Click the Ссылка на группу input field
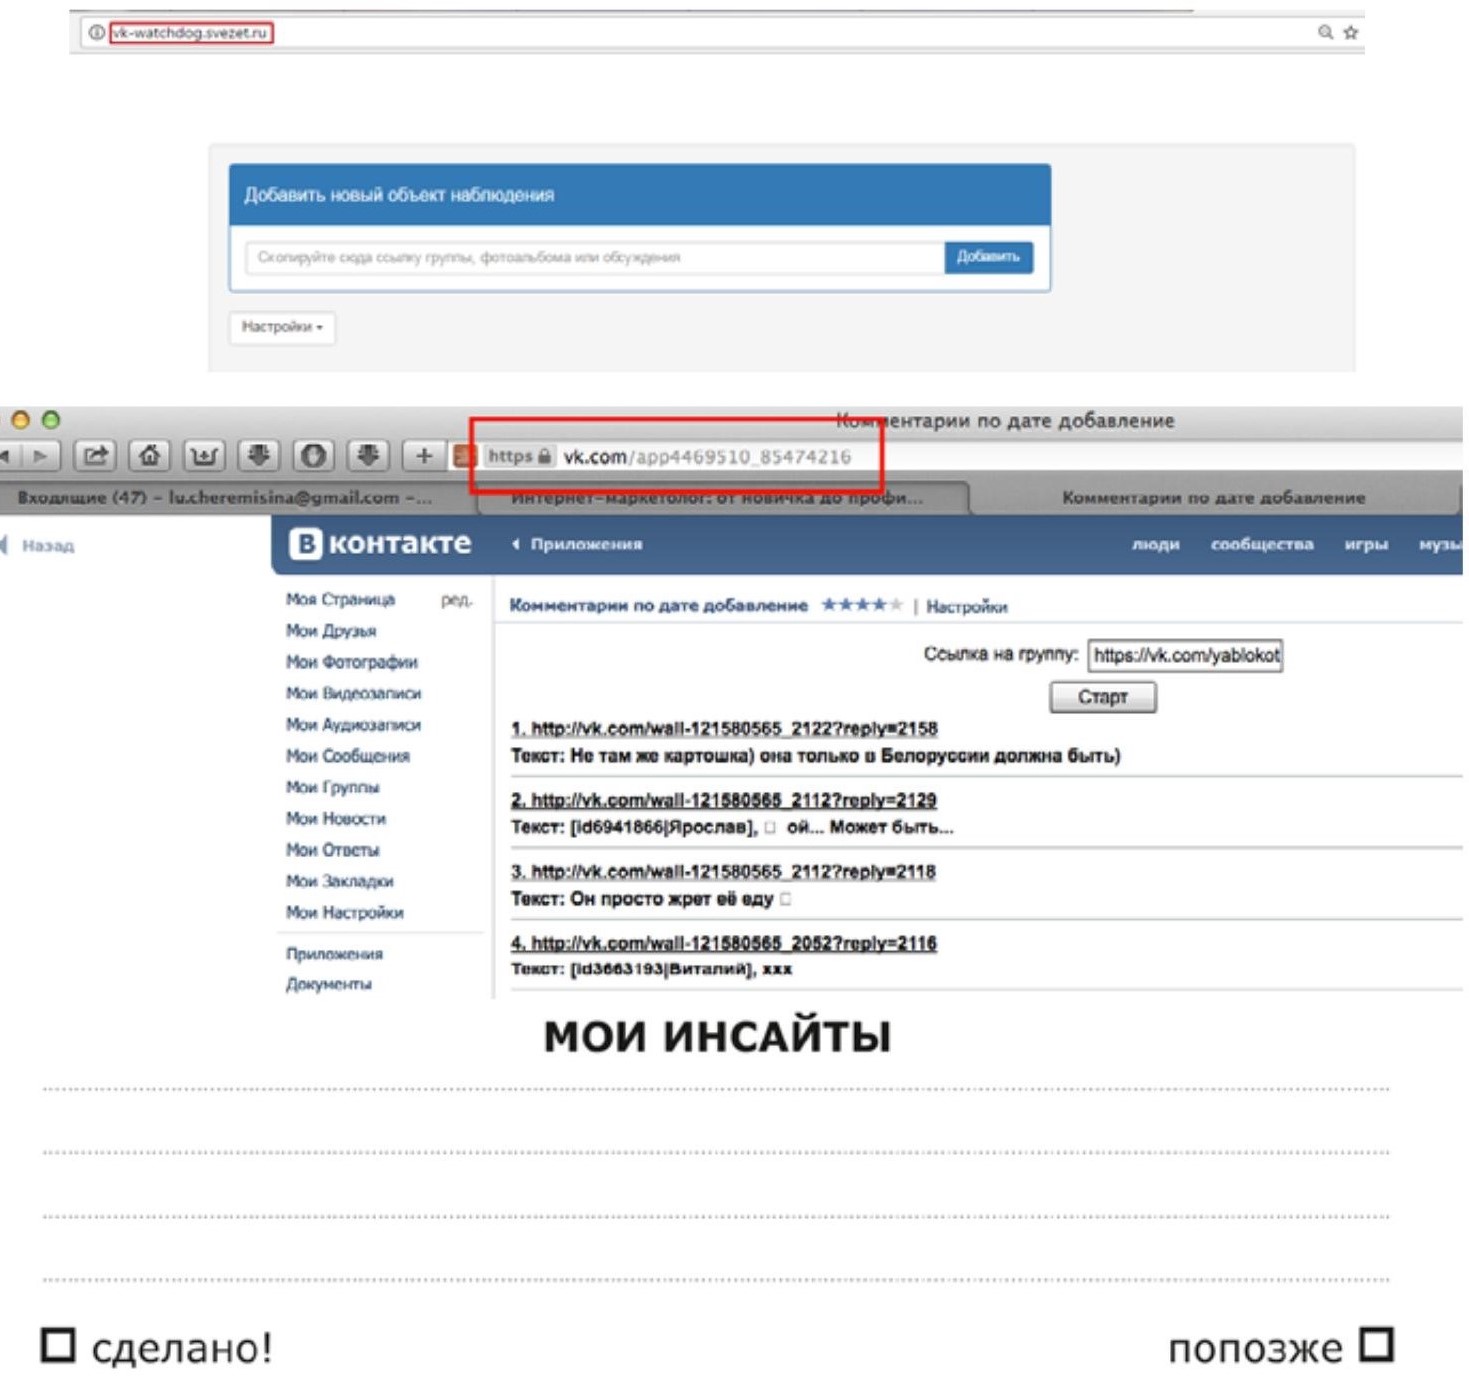This screenshot has height=1381, width=1469. [x=1185, y=655]
